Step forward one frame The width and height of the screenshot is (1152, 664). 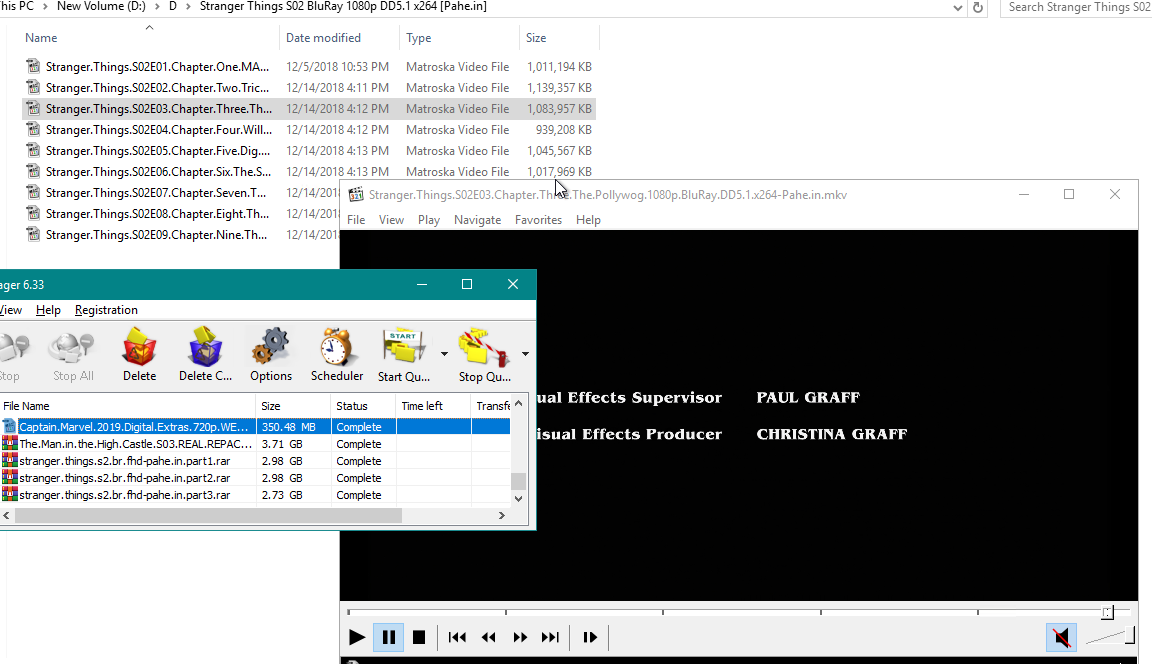click(x=590, y=638)
